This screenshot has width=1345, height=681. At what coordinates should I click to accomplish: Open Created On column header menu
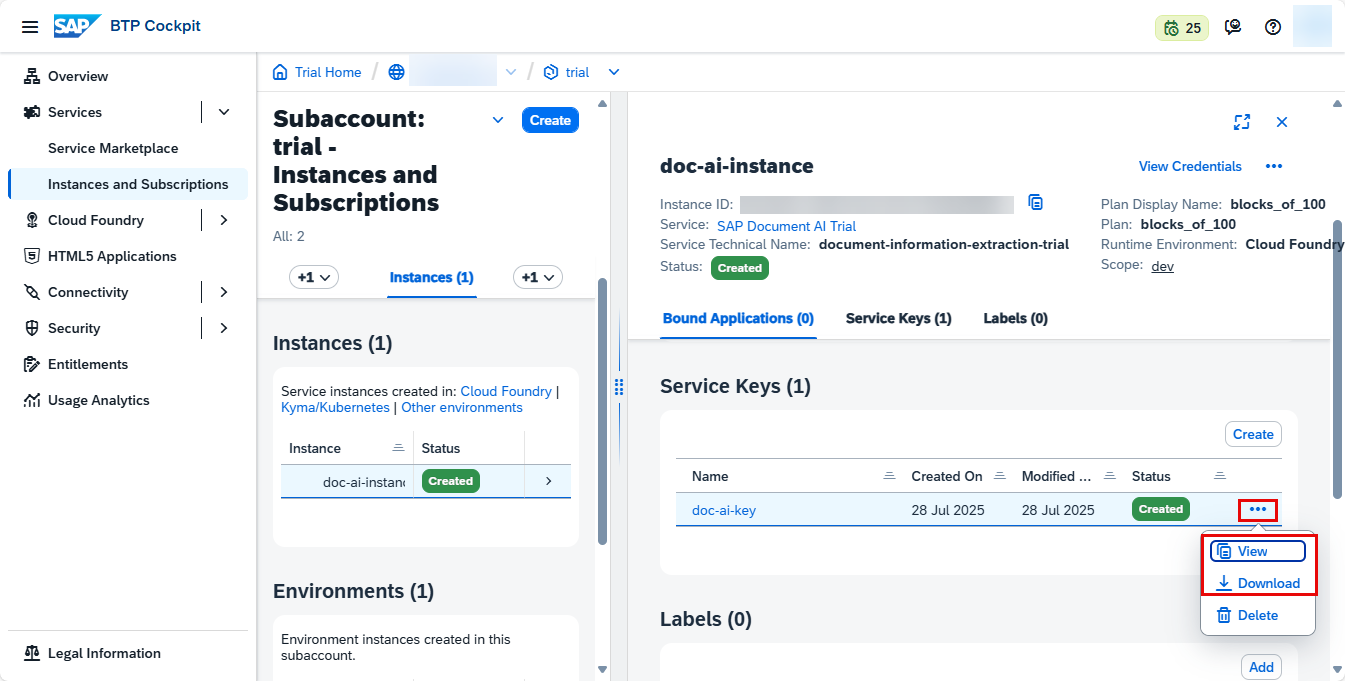click(999, 476)
